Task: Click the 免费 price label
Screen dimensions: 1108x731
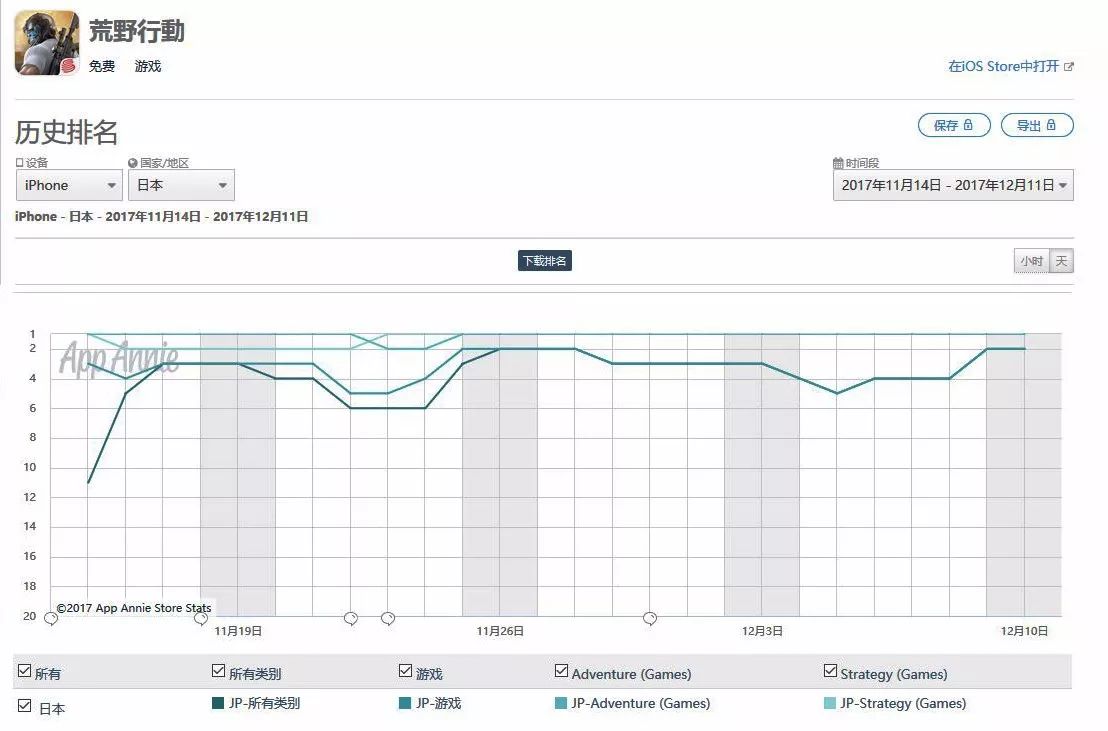Action: click(x=102, y=66)
